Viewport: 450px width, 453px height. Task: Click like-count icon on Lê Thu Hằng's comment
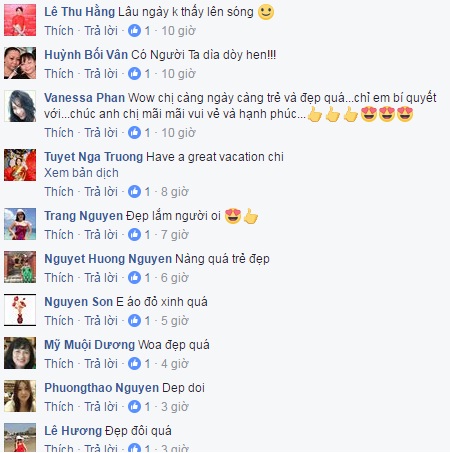(134, 31)
